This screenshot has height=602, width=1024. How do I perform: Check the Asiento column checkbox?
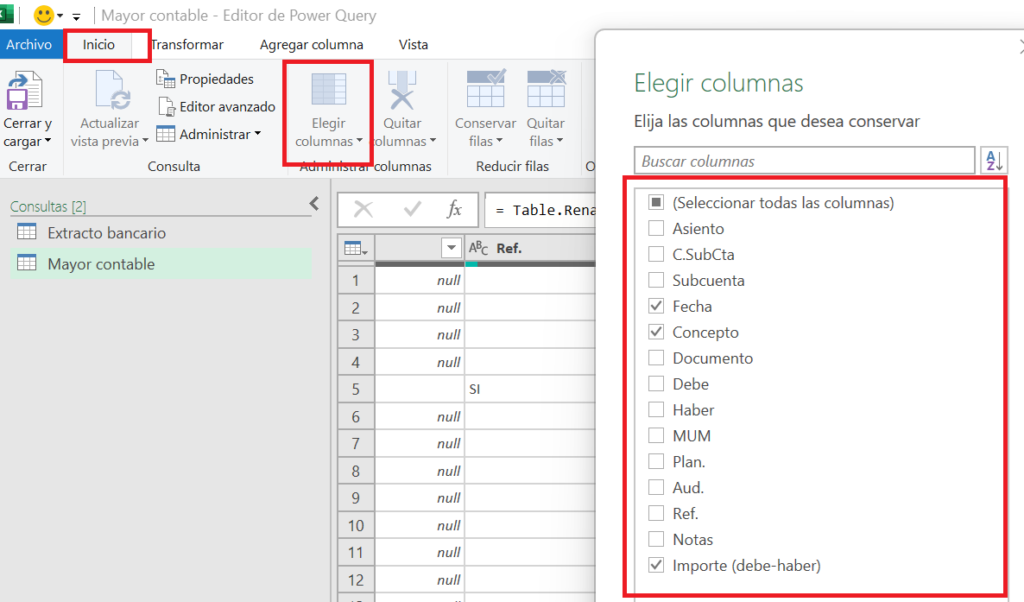click(656, 229)
